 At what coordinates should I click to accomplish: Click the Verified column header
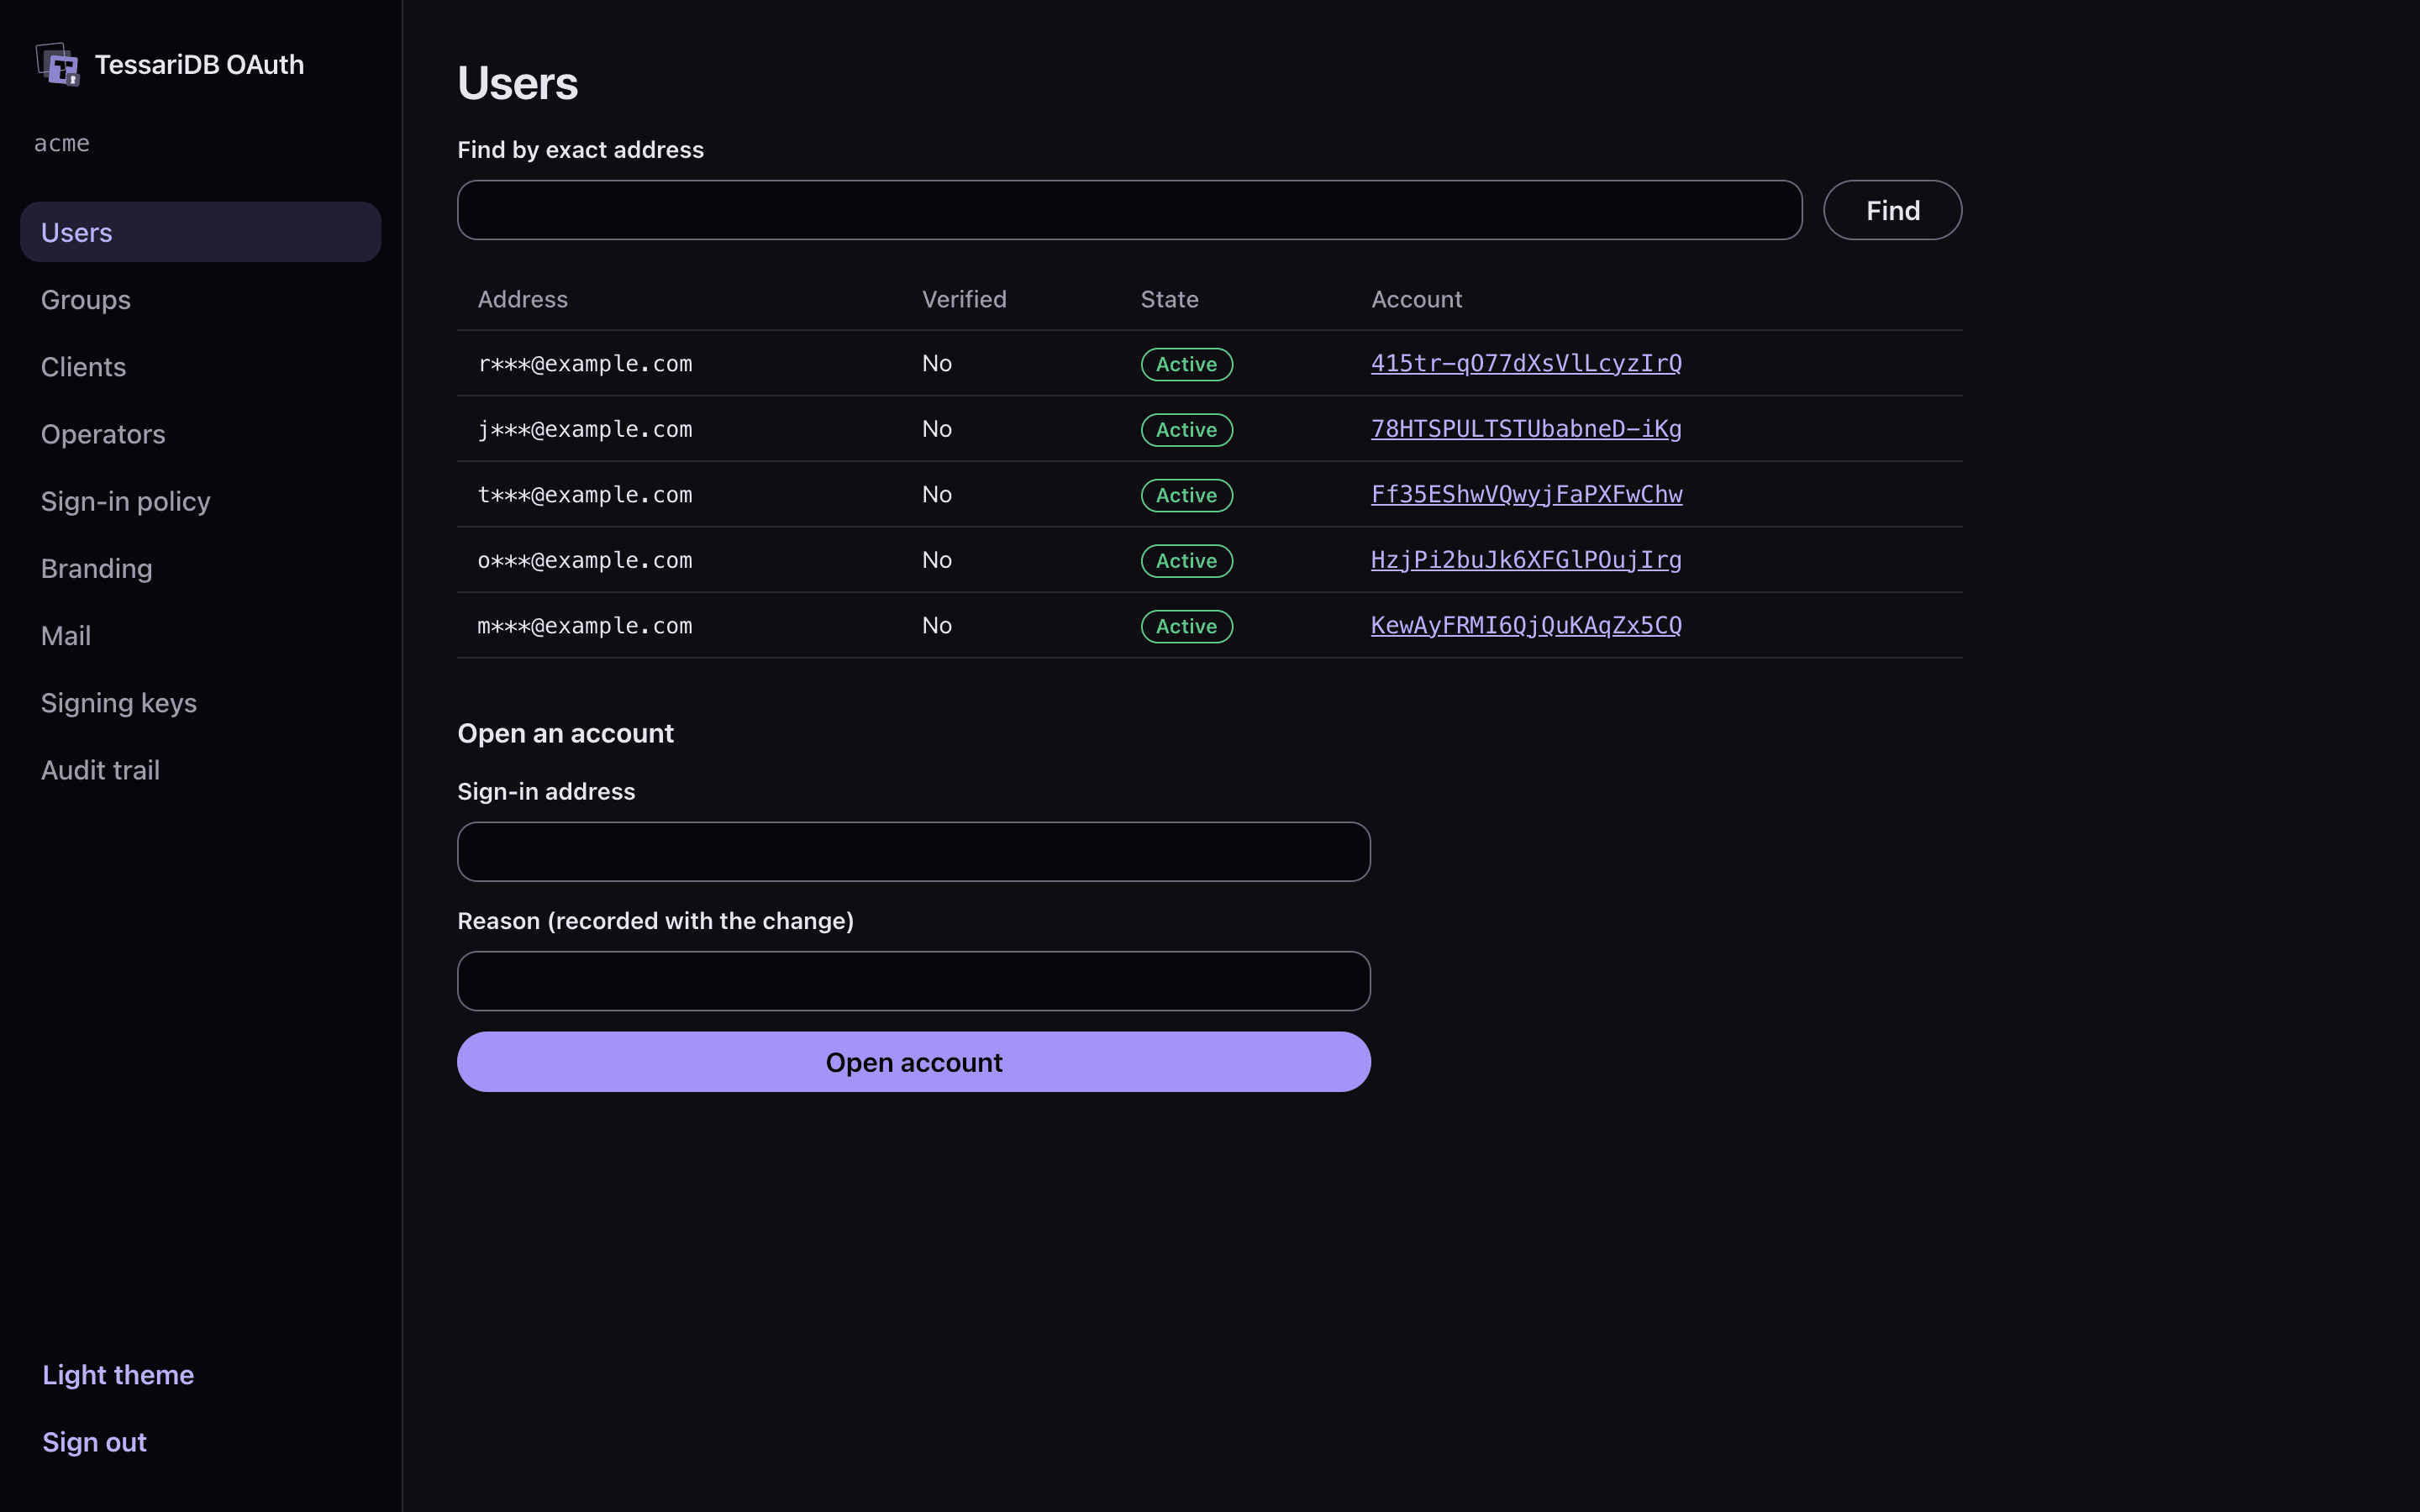[x=964, y=299]
